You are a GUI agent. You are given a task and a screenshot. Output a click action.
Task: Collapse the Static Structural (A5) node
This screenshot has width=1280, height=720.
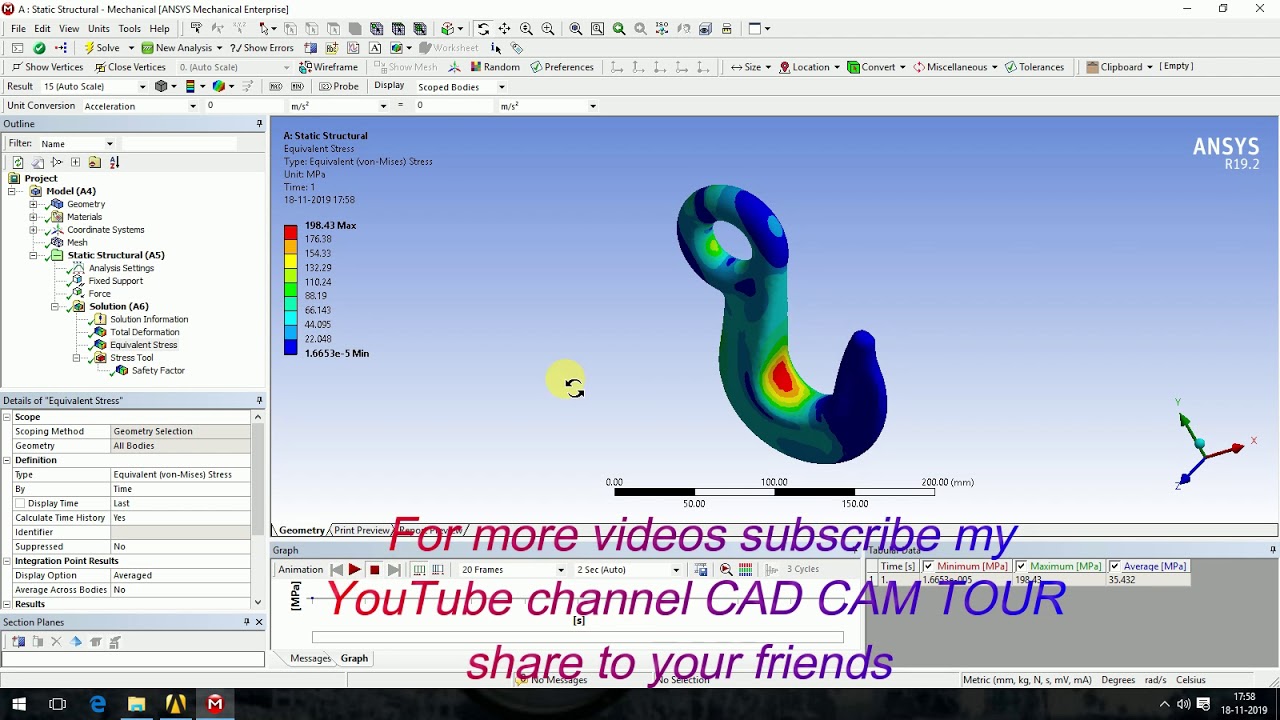click(33, 255)
